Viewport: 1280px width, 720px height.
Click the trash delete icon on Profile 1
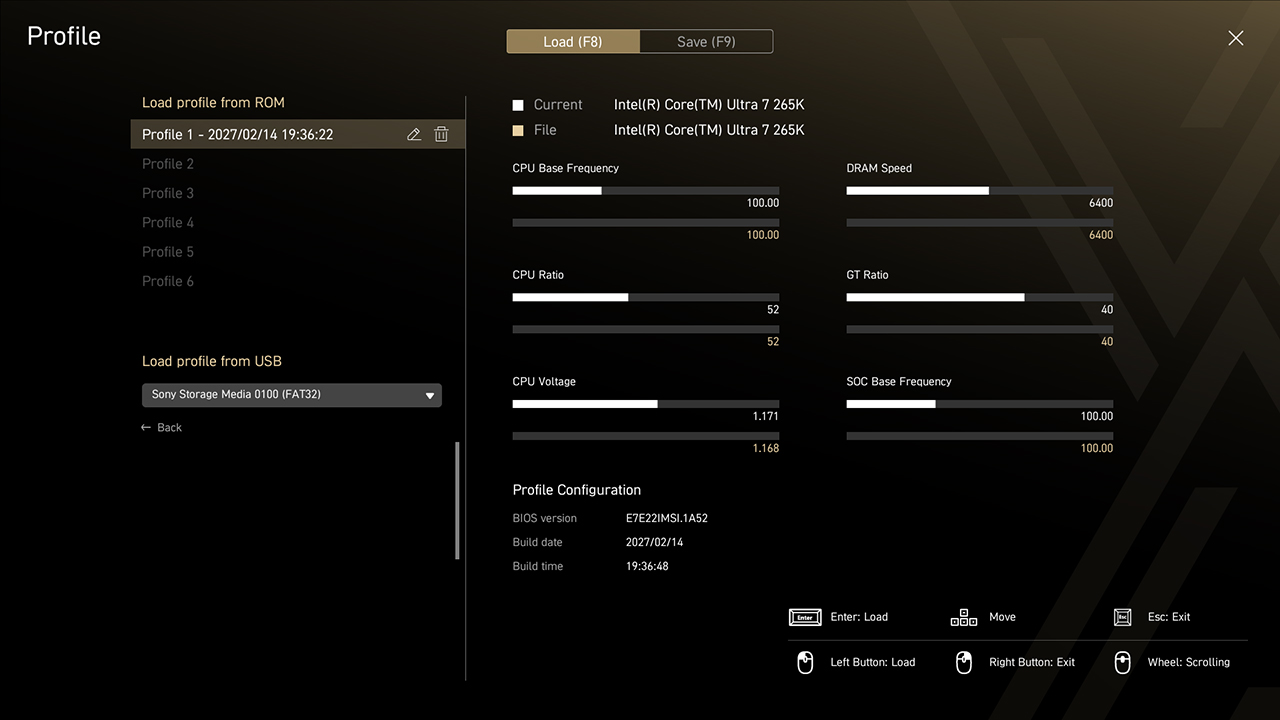click(x=441, y=134)
